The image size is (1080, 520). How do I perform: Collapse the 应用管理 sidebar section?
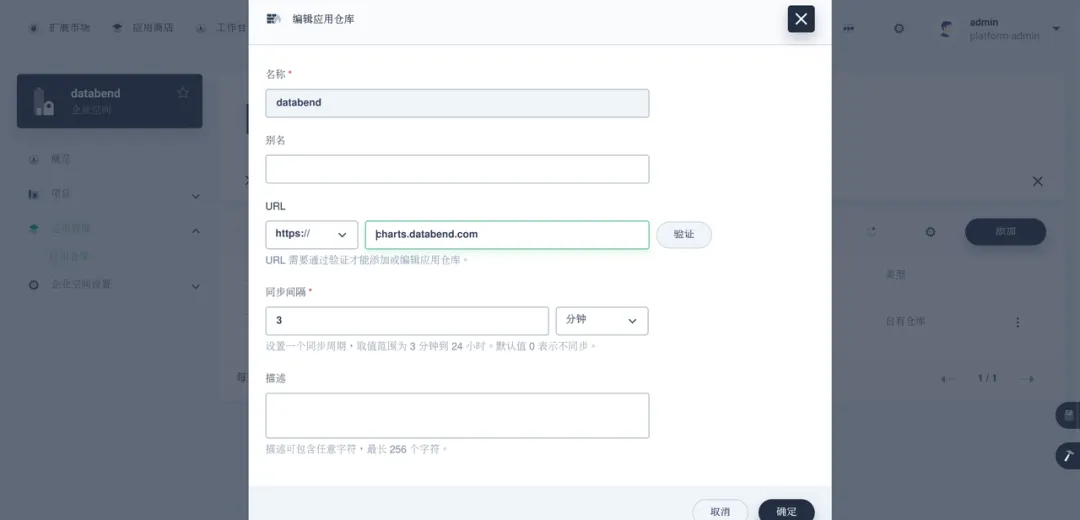point(196,230)
